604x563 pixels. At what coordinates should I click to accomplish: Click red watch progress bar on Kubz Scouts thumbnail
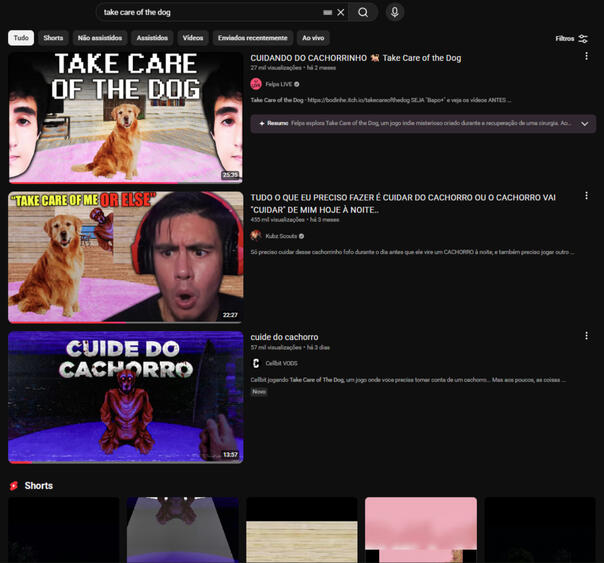(x=67, y=322)
